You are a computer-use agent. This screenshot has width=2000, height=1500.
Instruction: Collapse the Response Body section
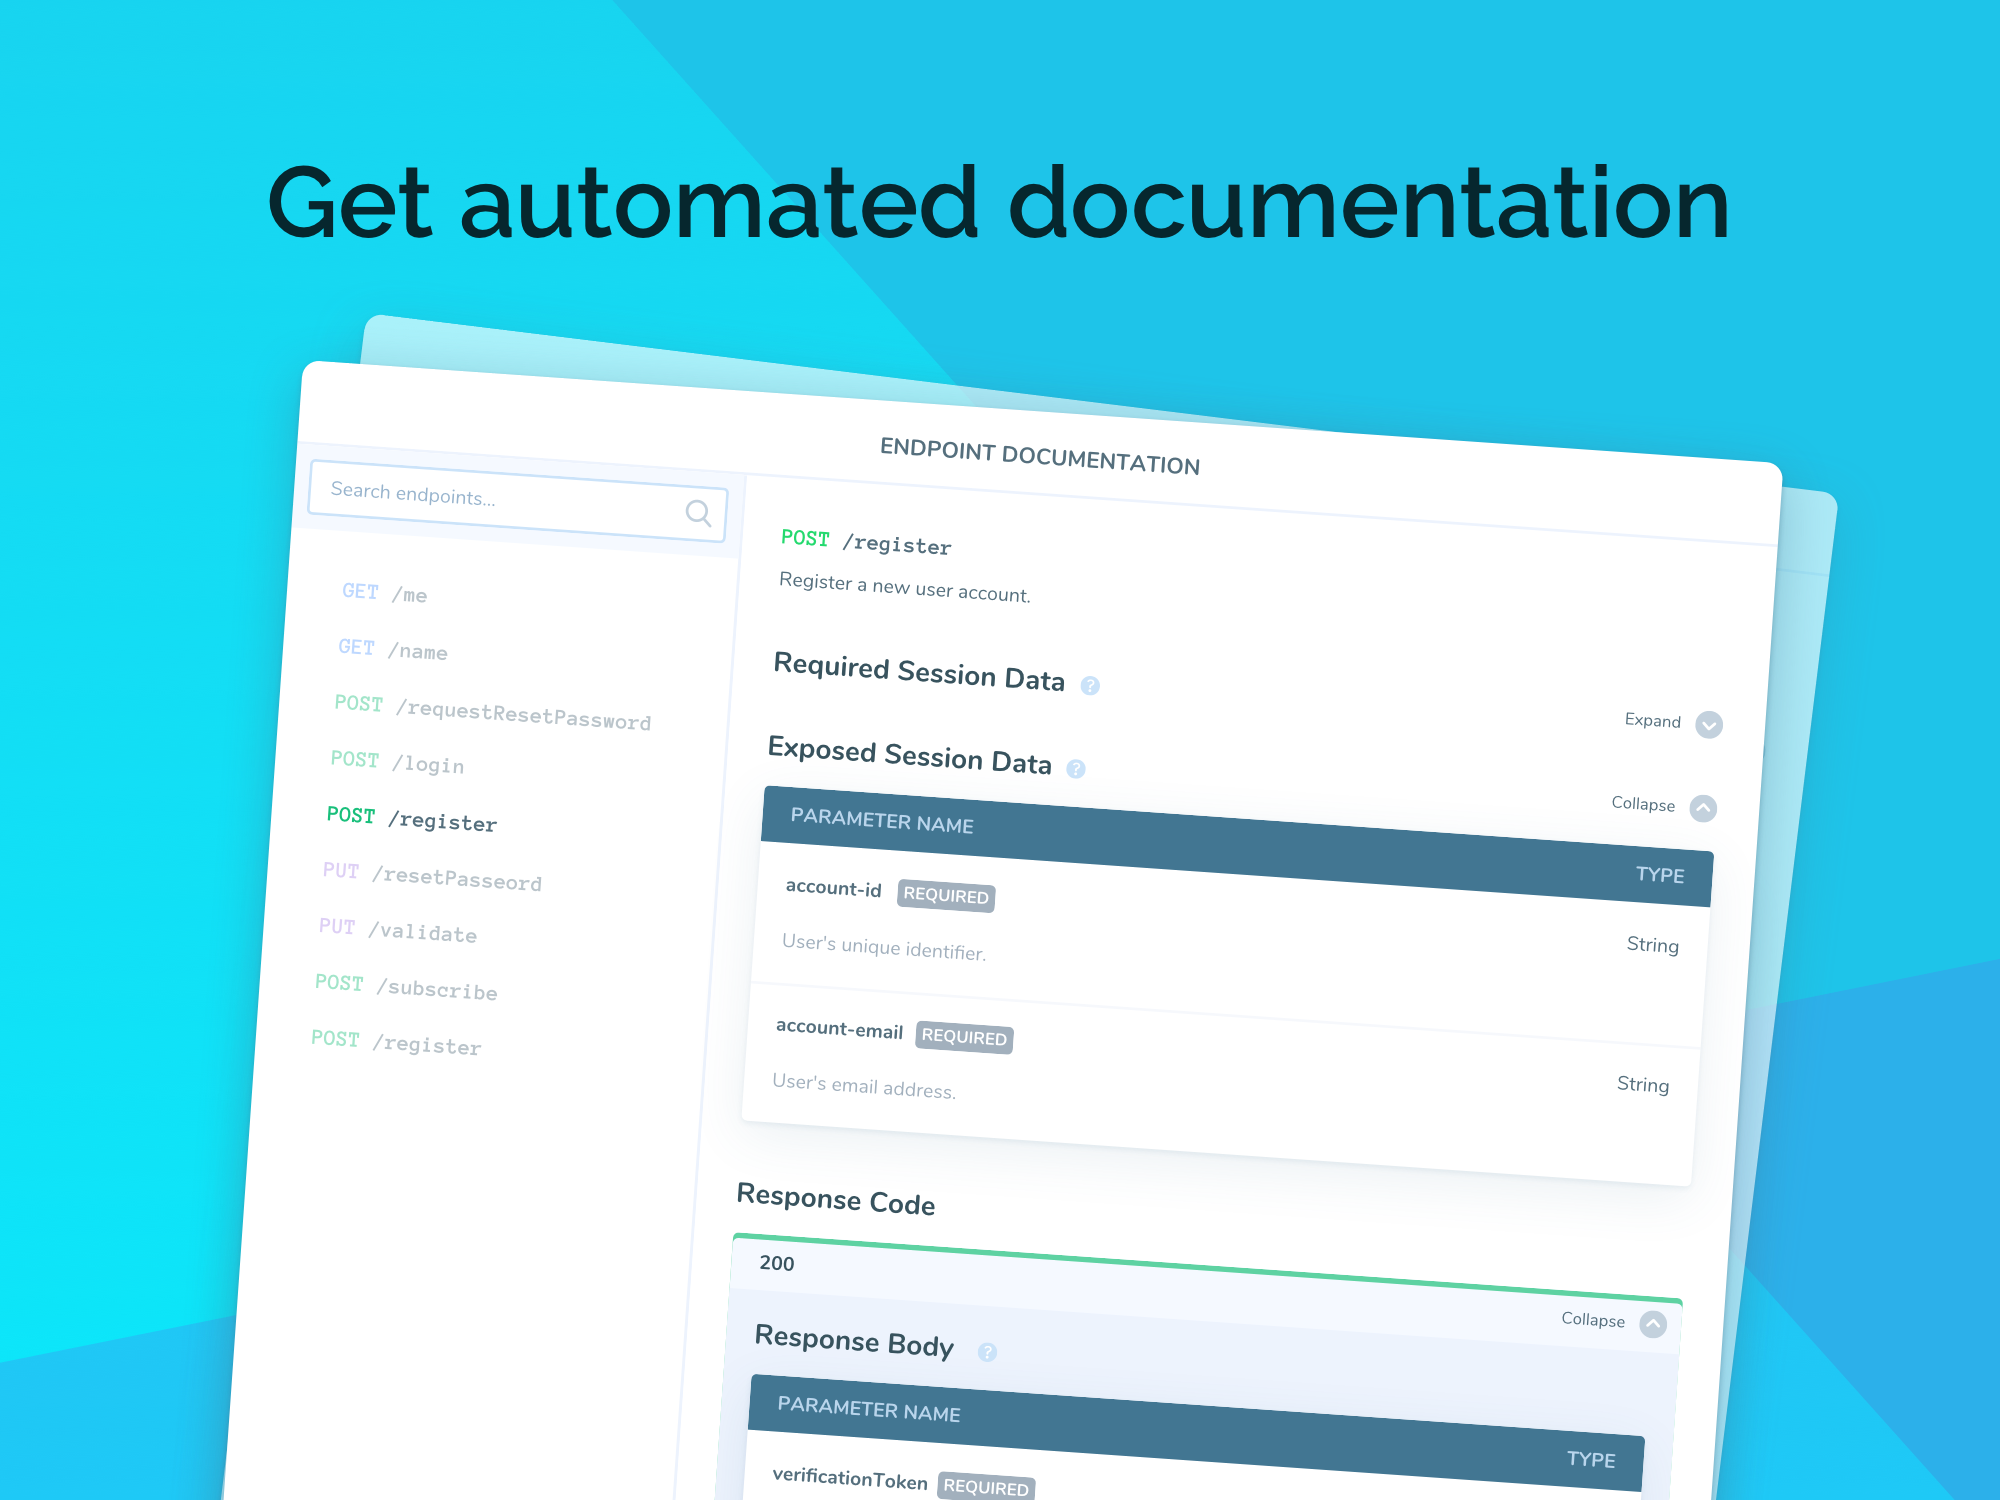tap(1653, 1324)
